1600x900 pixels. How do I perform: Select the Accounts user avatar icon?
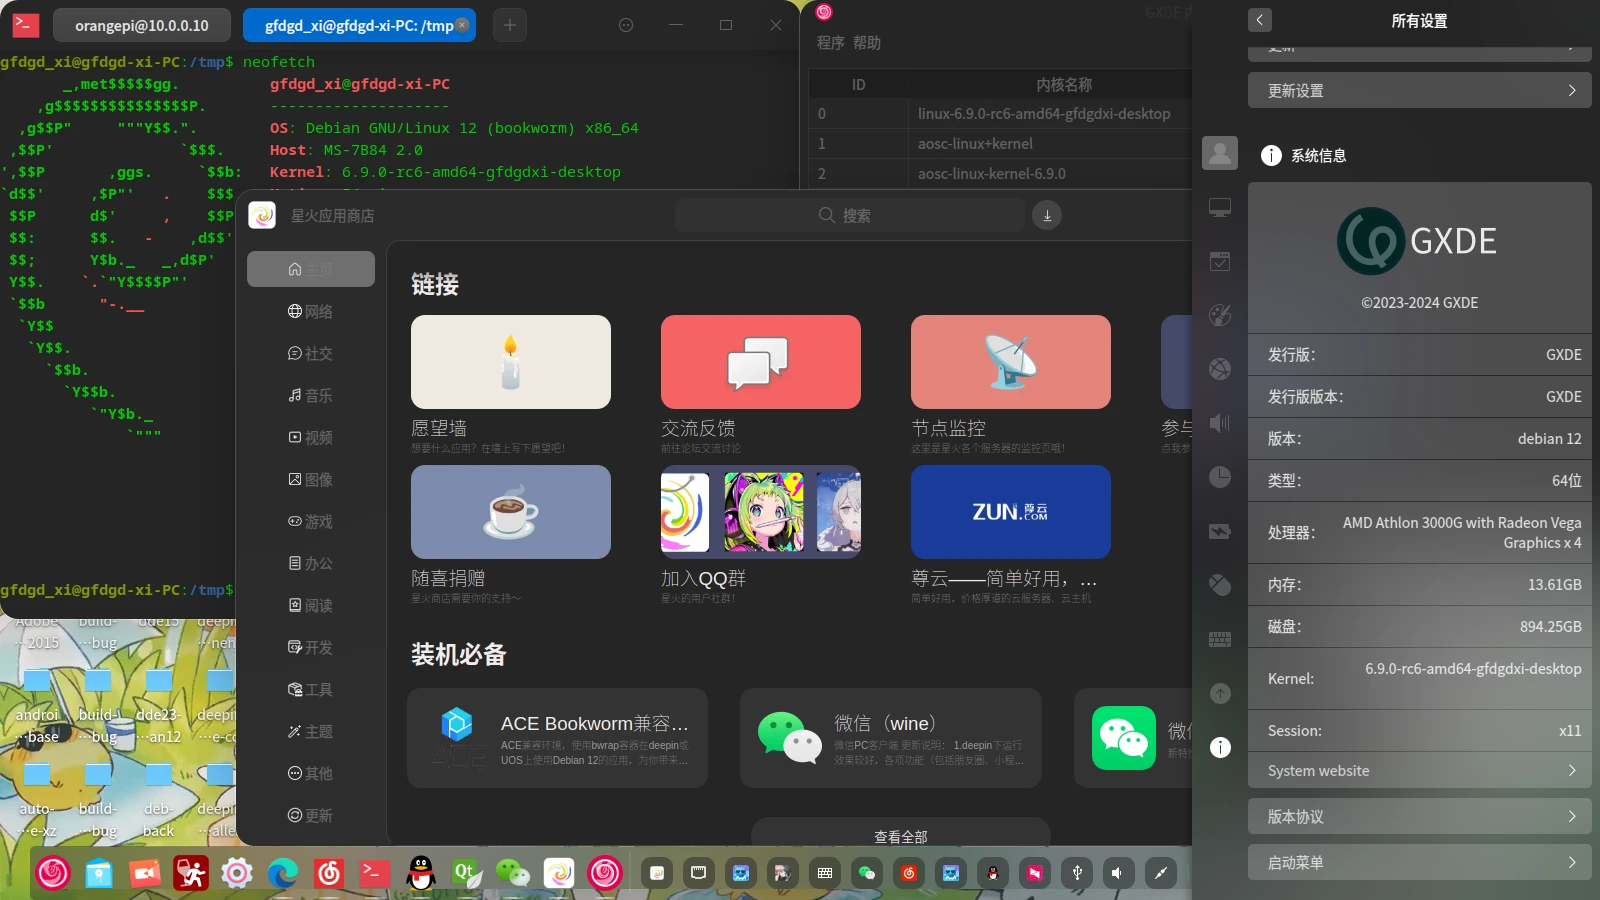click(1220, 153)
